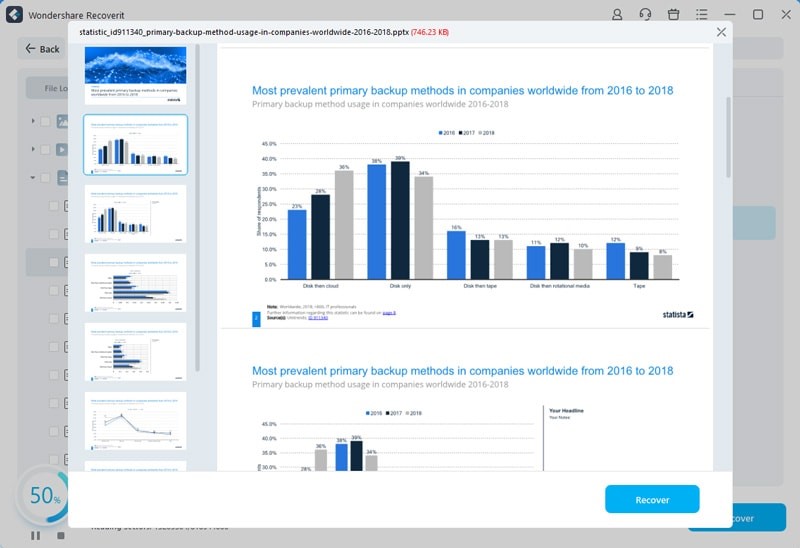Open the headset support icon
Screen dimensions: 800x548
click(x=645, y=15)
